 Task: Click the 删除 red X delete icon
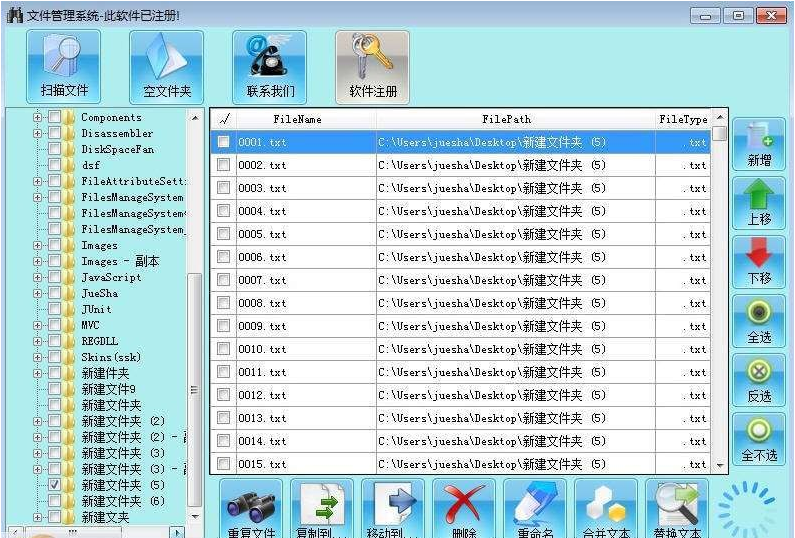pos(463,508)
